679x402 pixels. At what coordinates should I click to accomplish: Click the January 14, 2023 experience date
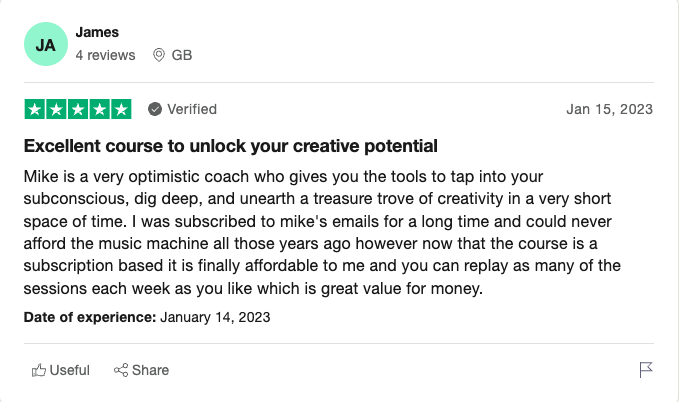point(215,317)
